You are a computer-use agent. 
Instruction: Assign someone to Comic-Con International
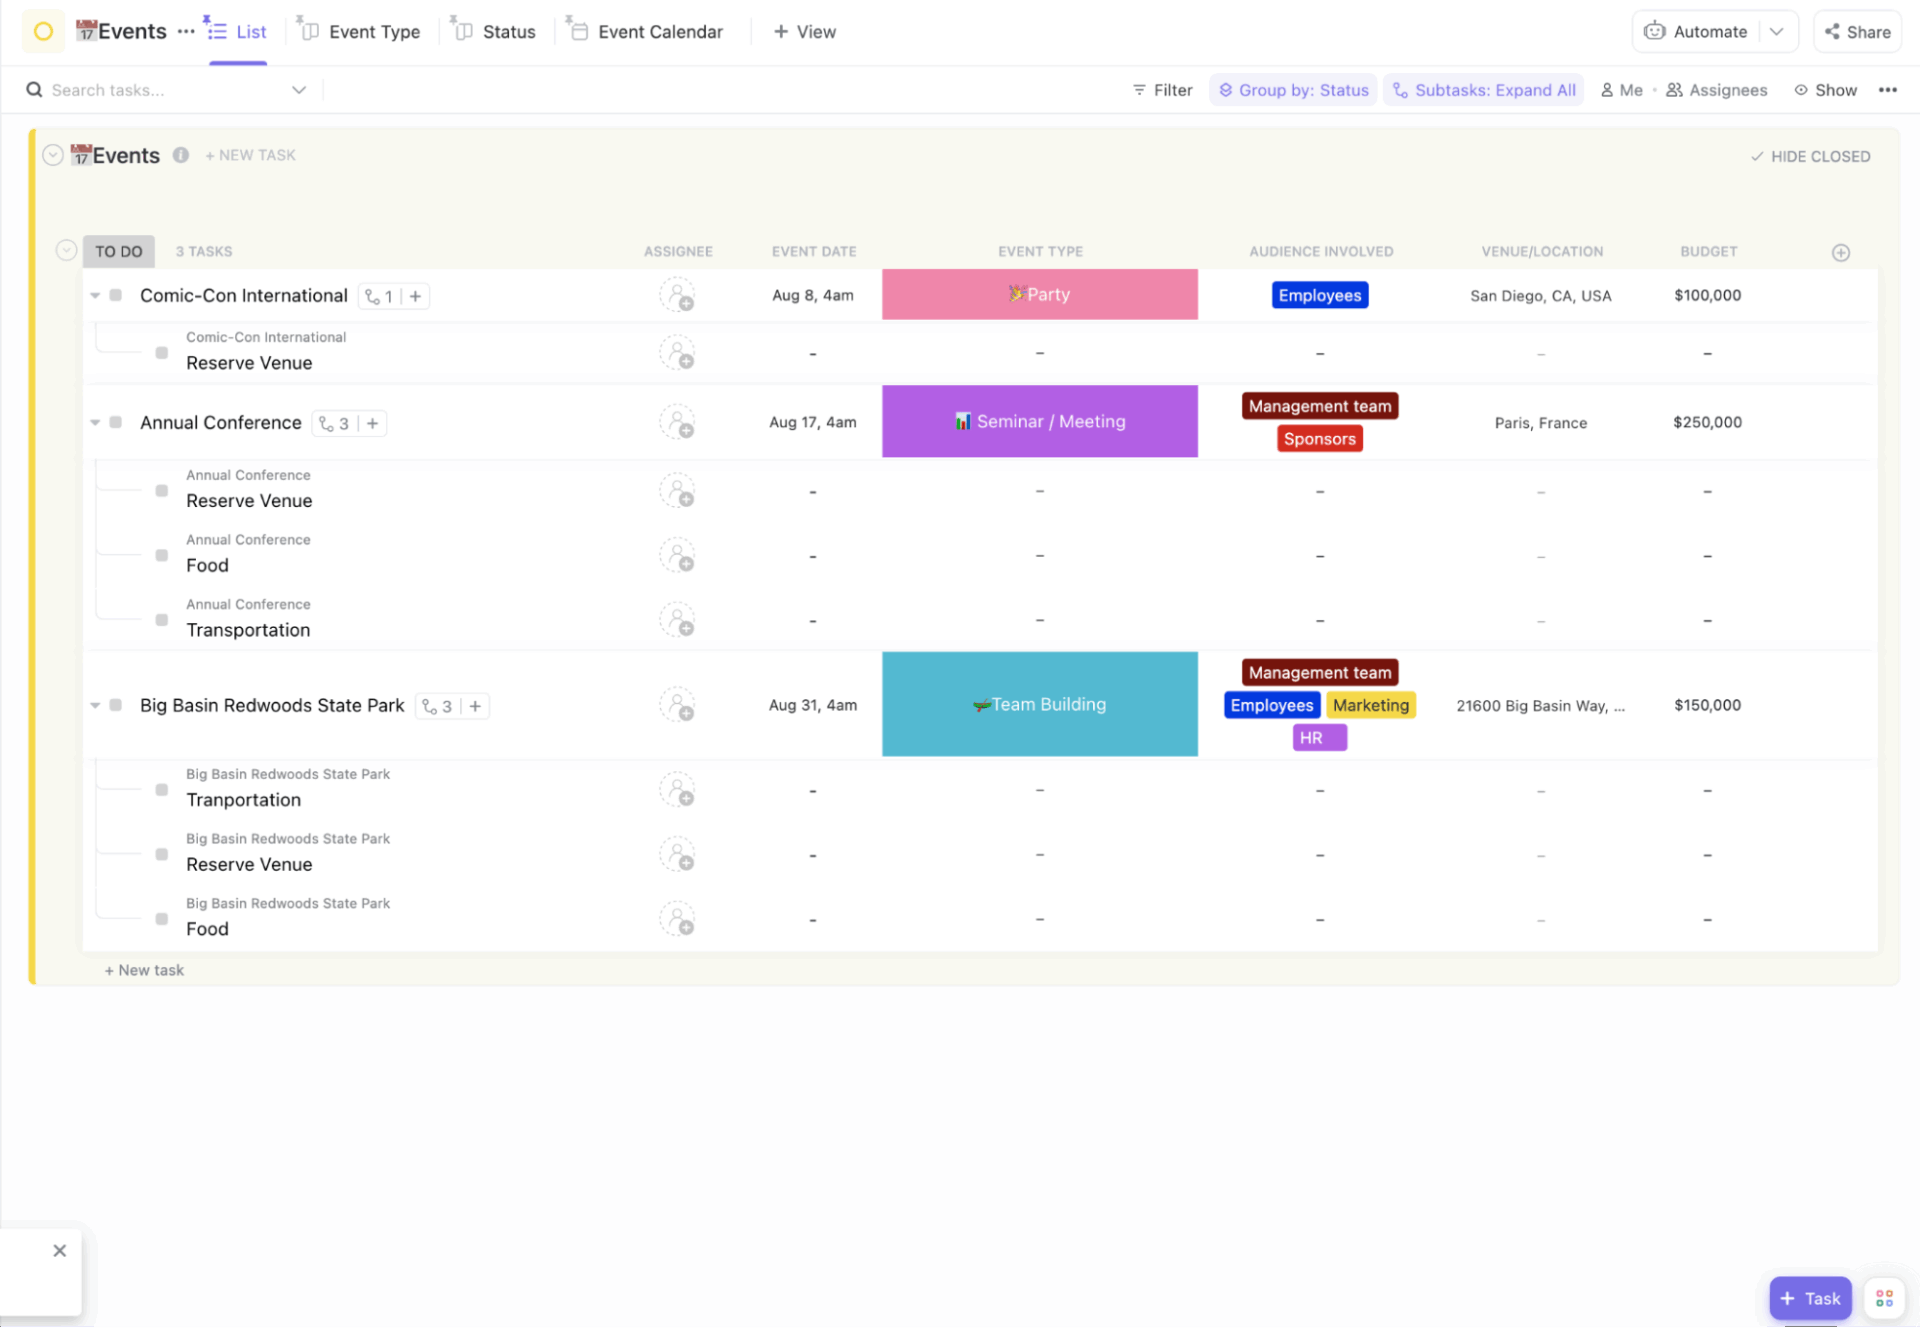[678, 295]
